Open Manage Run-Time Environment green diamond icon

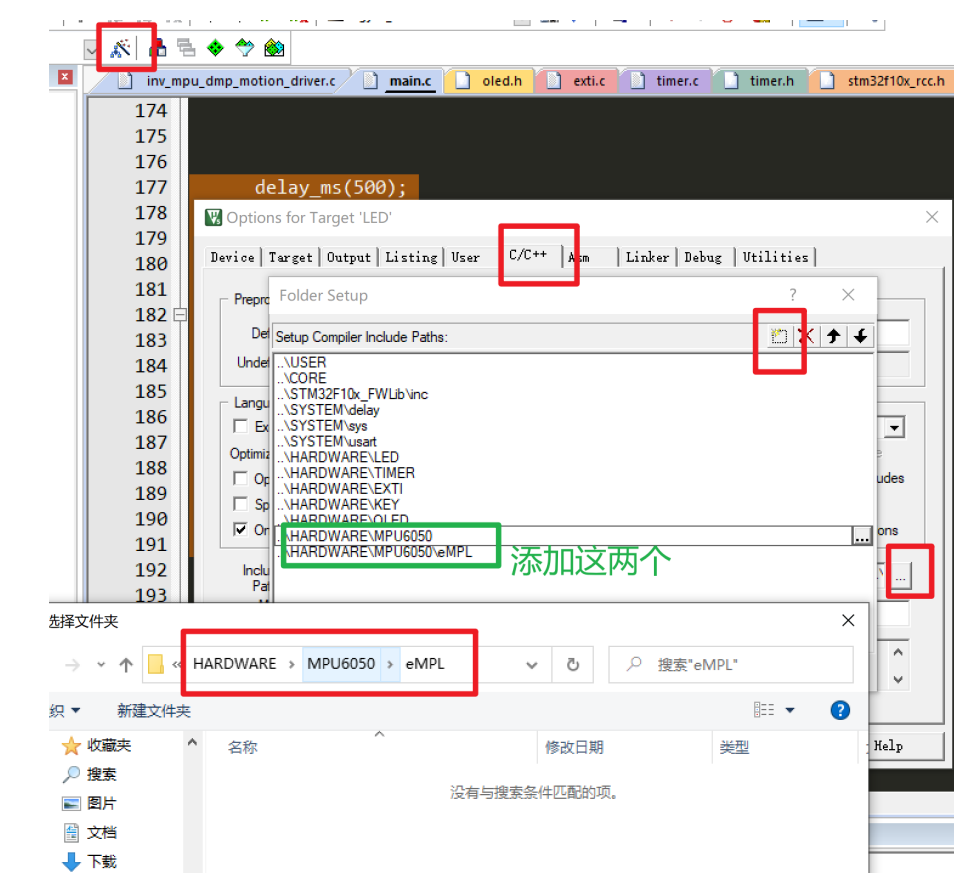coord(215,48)
